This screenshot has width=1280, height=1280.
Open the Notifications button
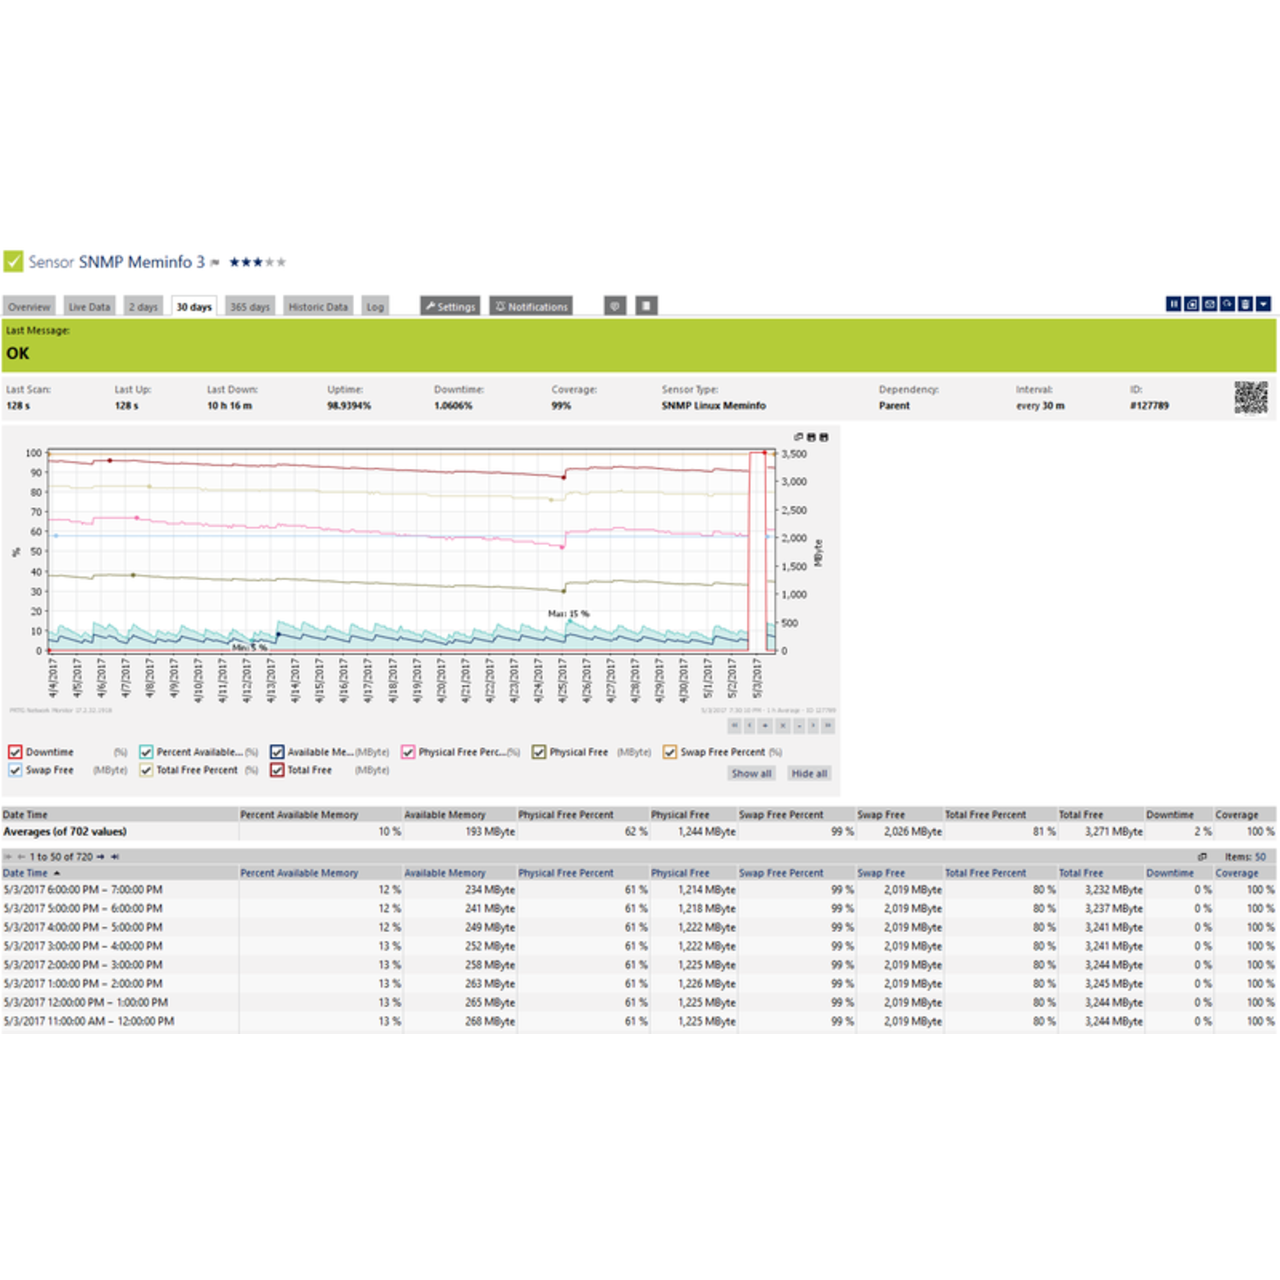point(532,307)
